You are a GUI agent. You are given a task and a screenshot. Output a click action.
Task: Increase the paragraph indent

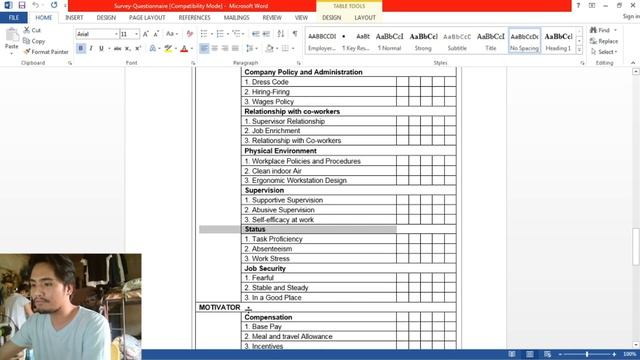266,34
